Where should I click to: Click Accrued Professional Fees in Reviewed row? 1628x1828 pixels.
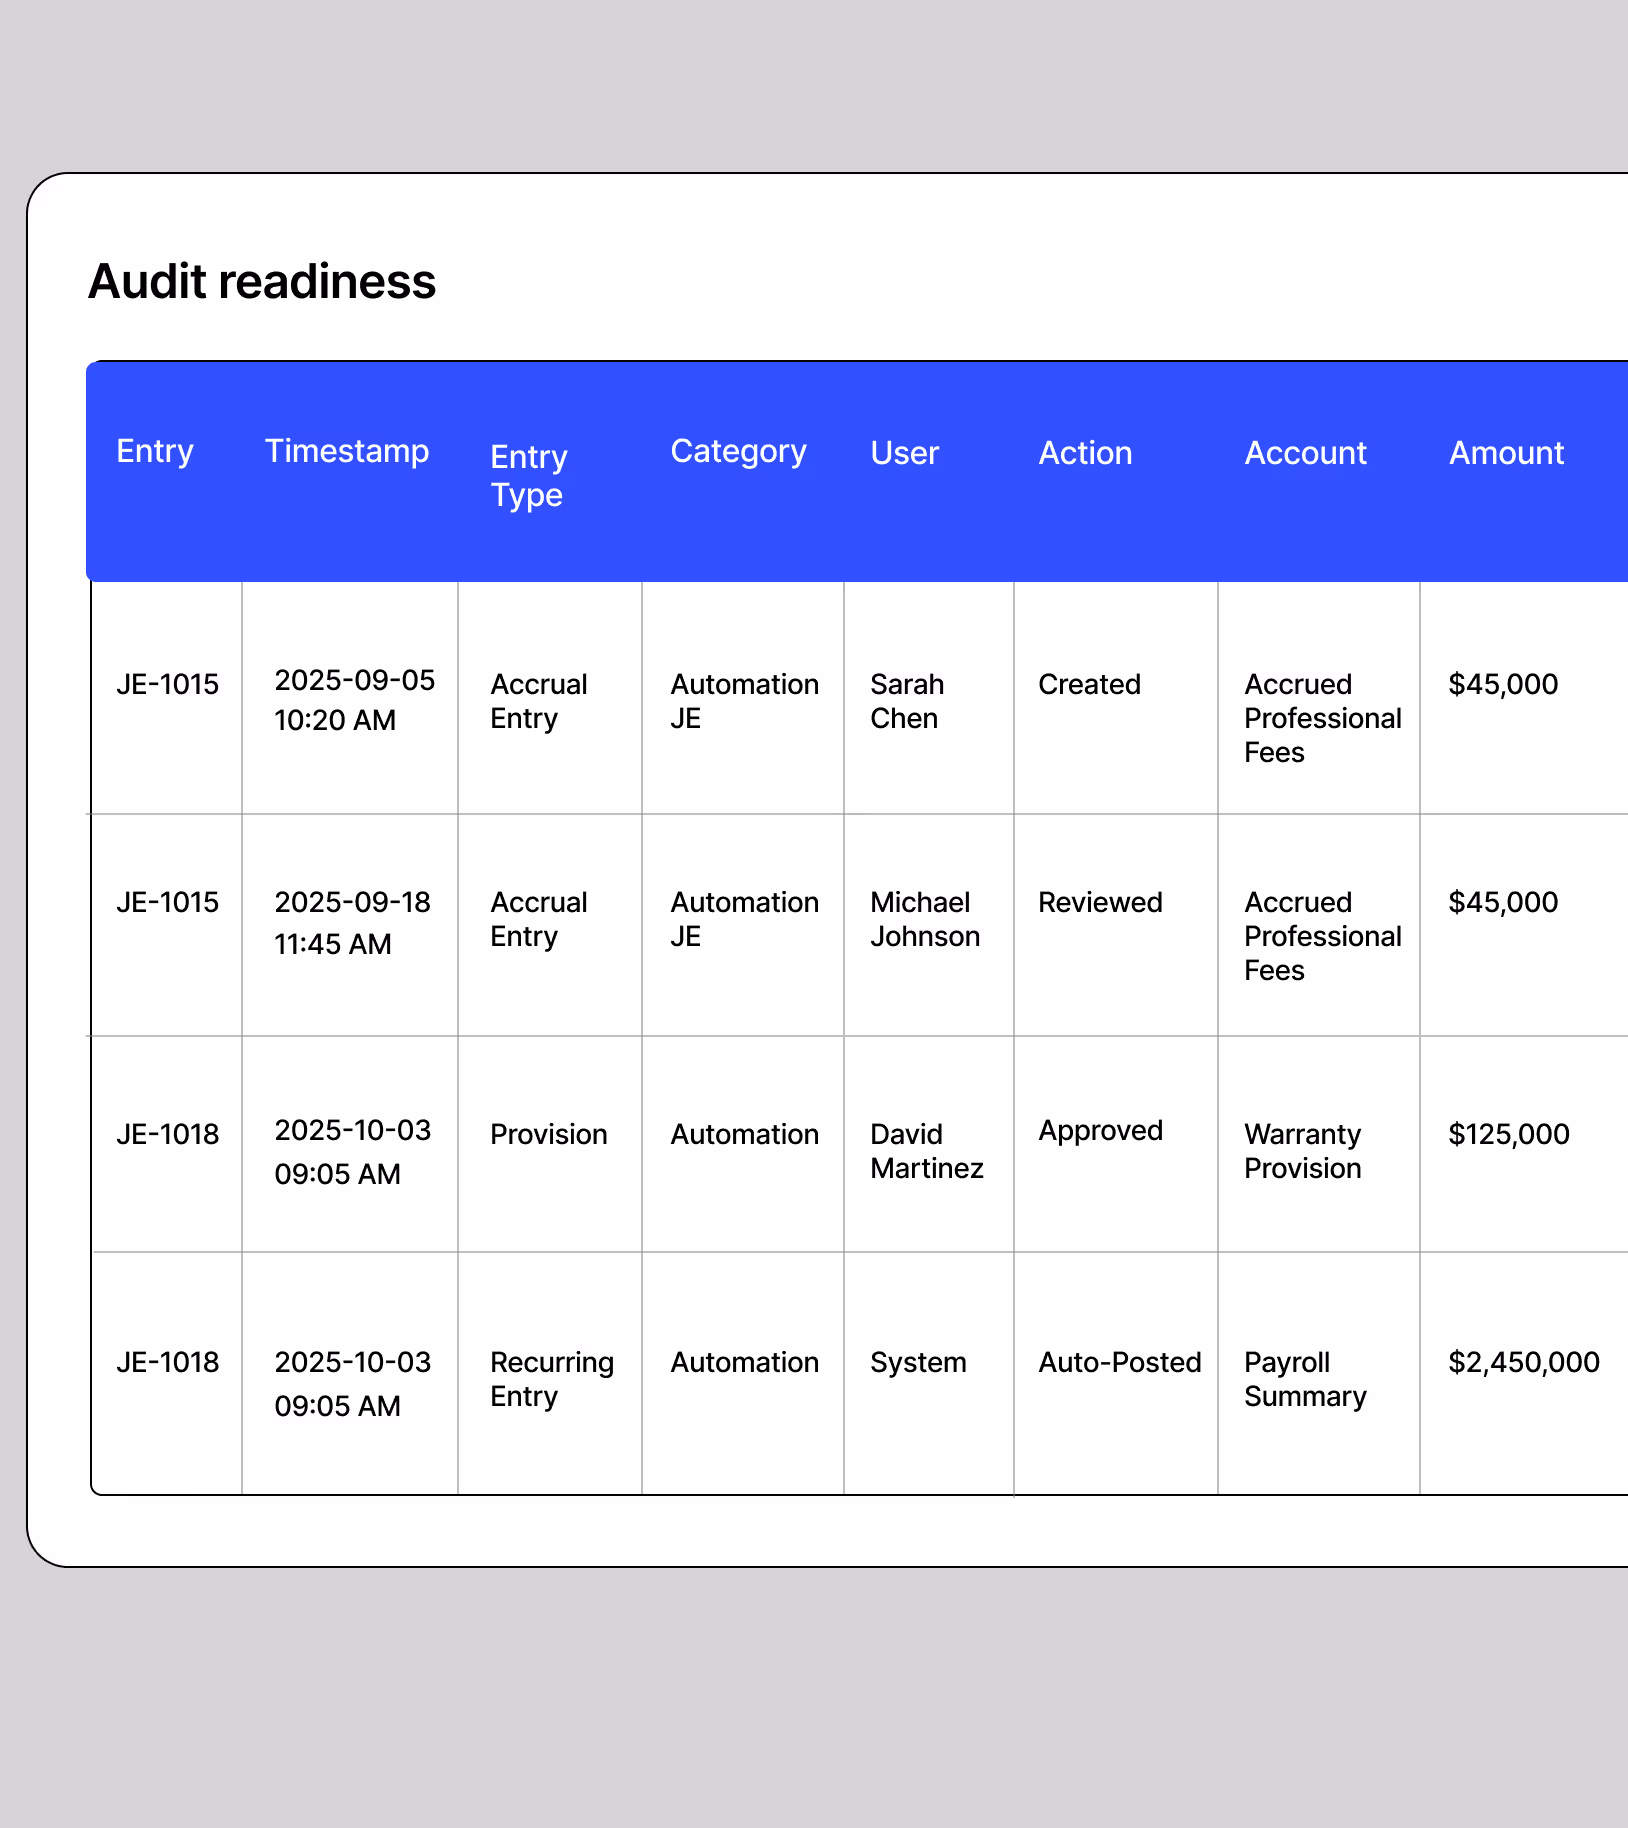[x=1323, y=936]
